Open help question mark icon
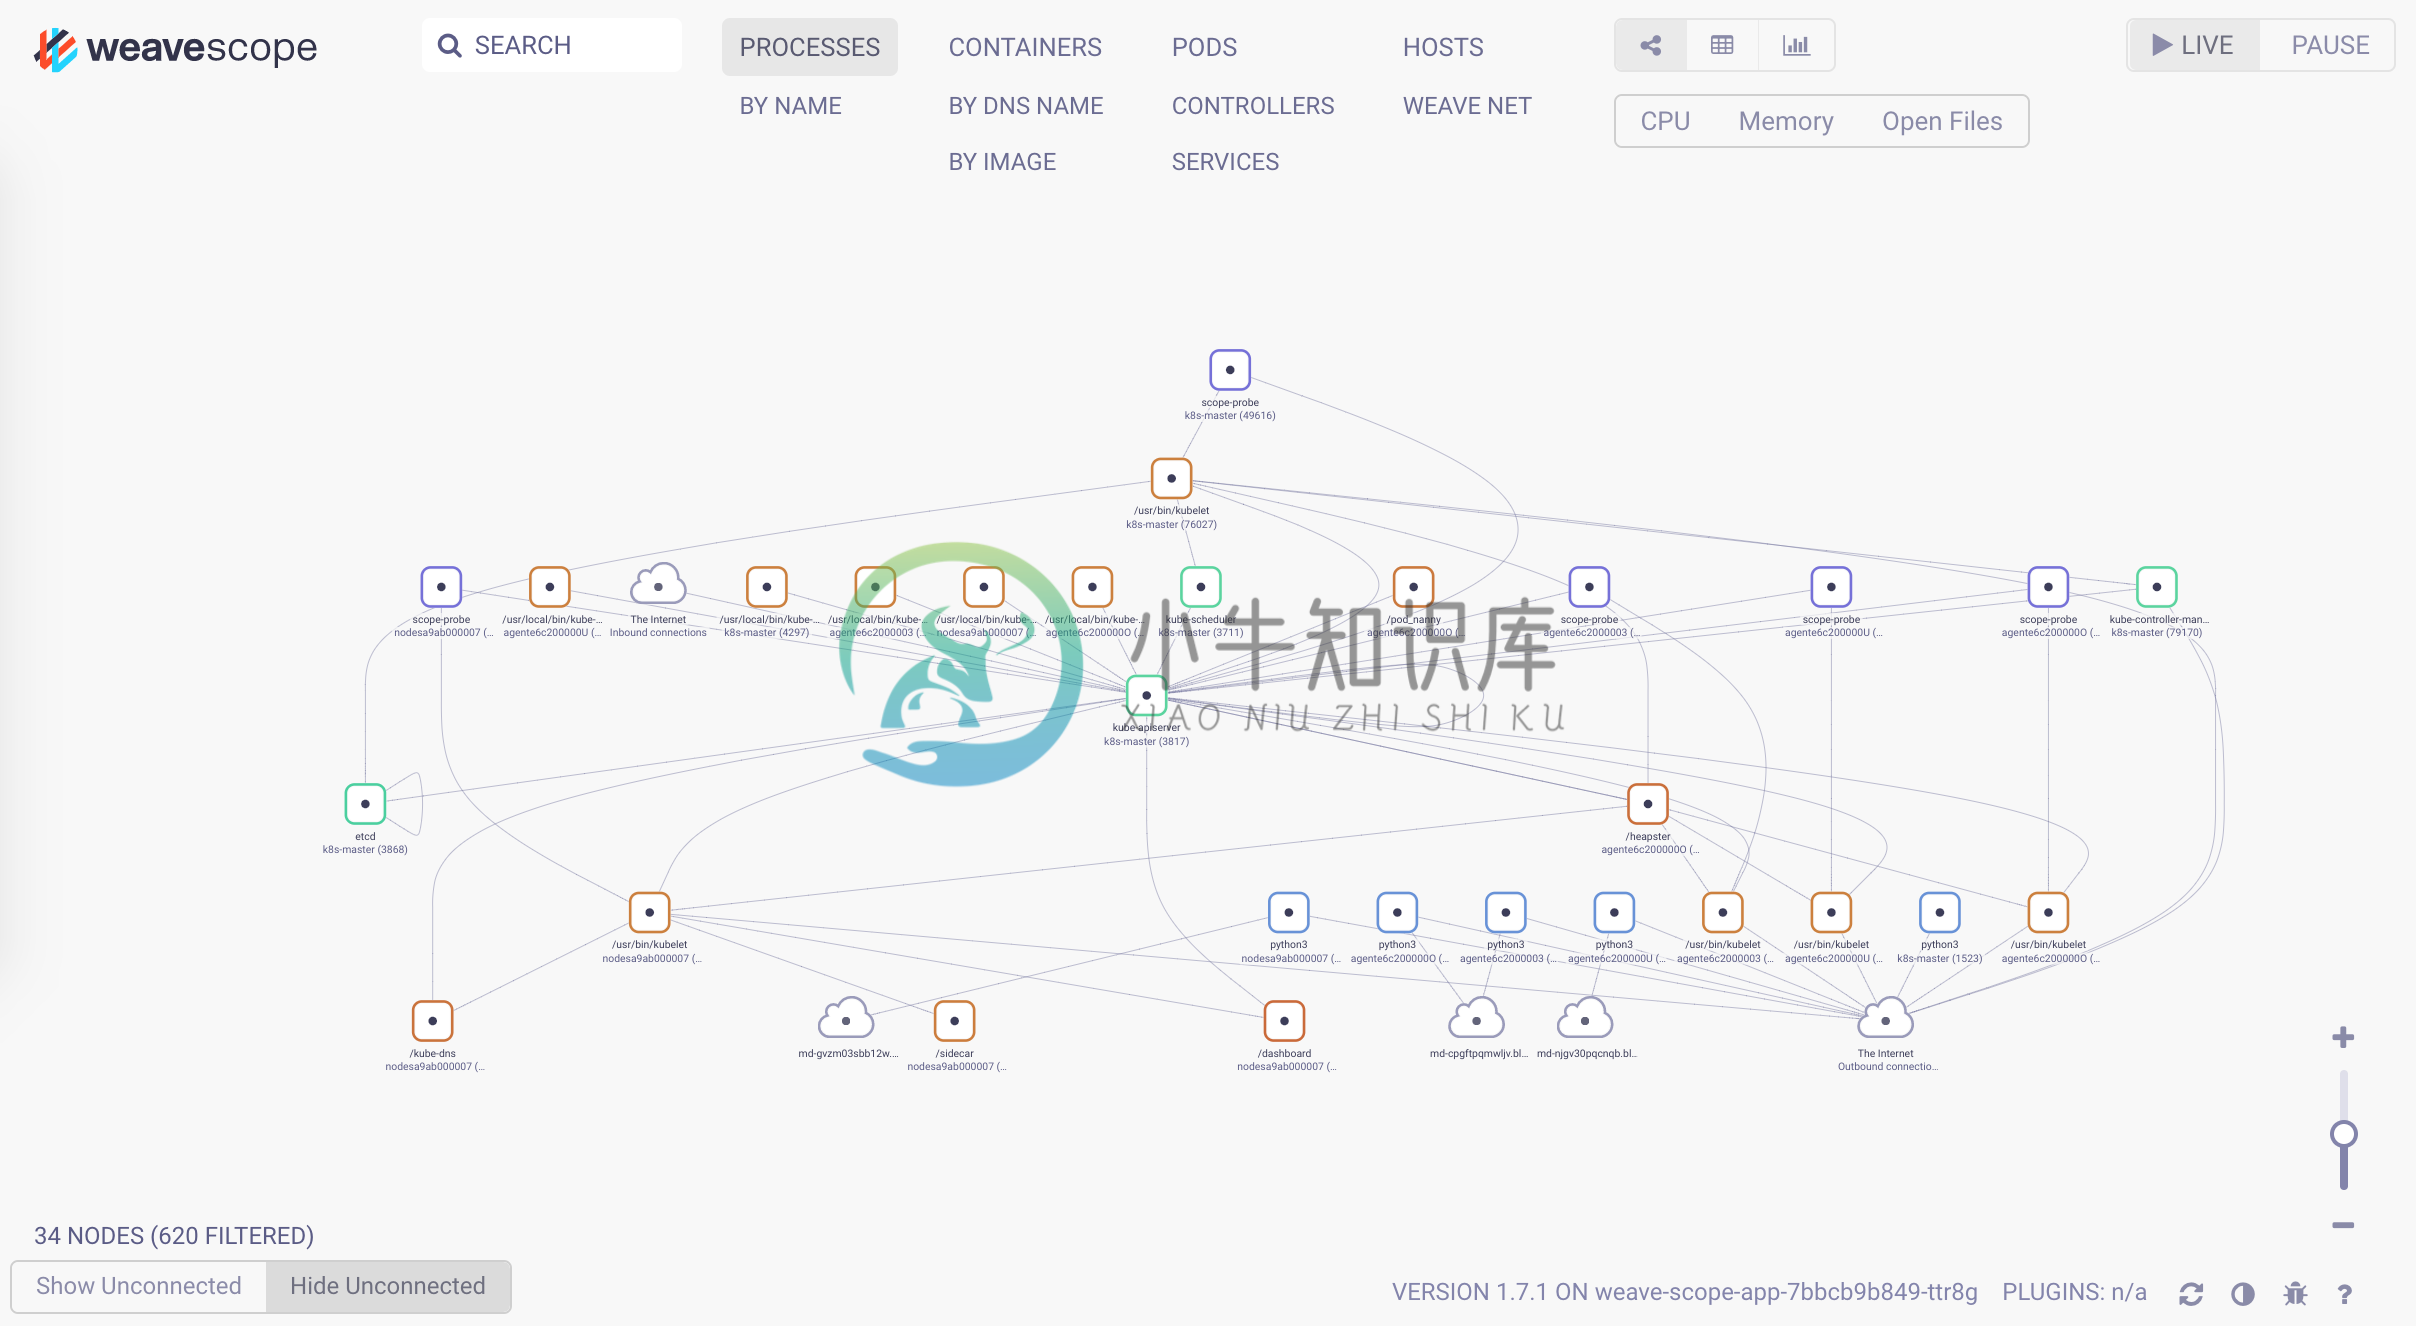Screen dimensions: 2416x1326 point(2345,1294)
